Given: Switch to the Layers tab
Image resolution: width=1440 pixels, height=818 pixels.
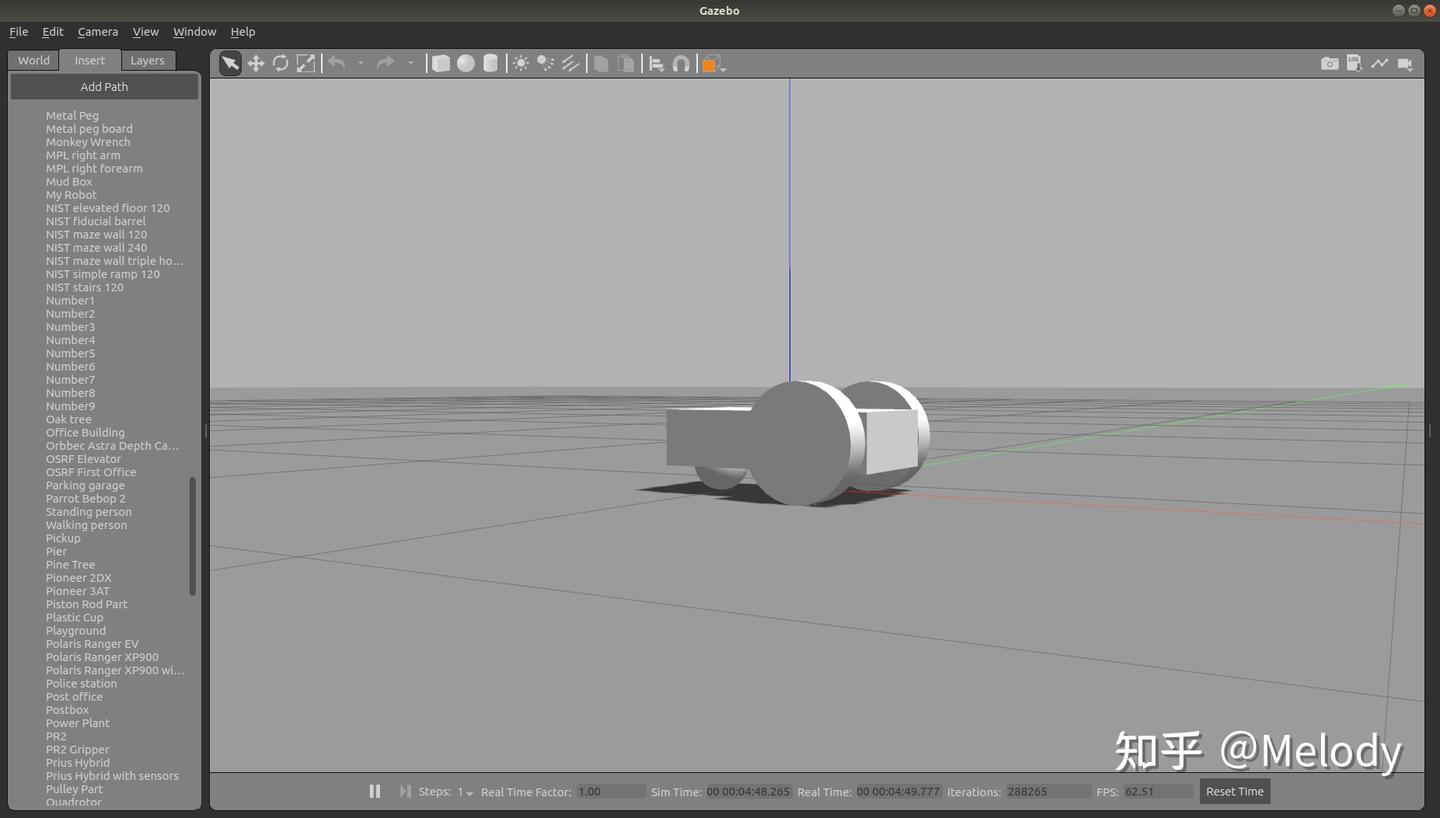Looking at the screenshot, I should [x=147, y=60].
